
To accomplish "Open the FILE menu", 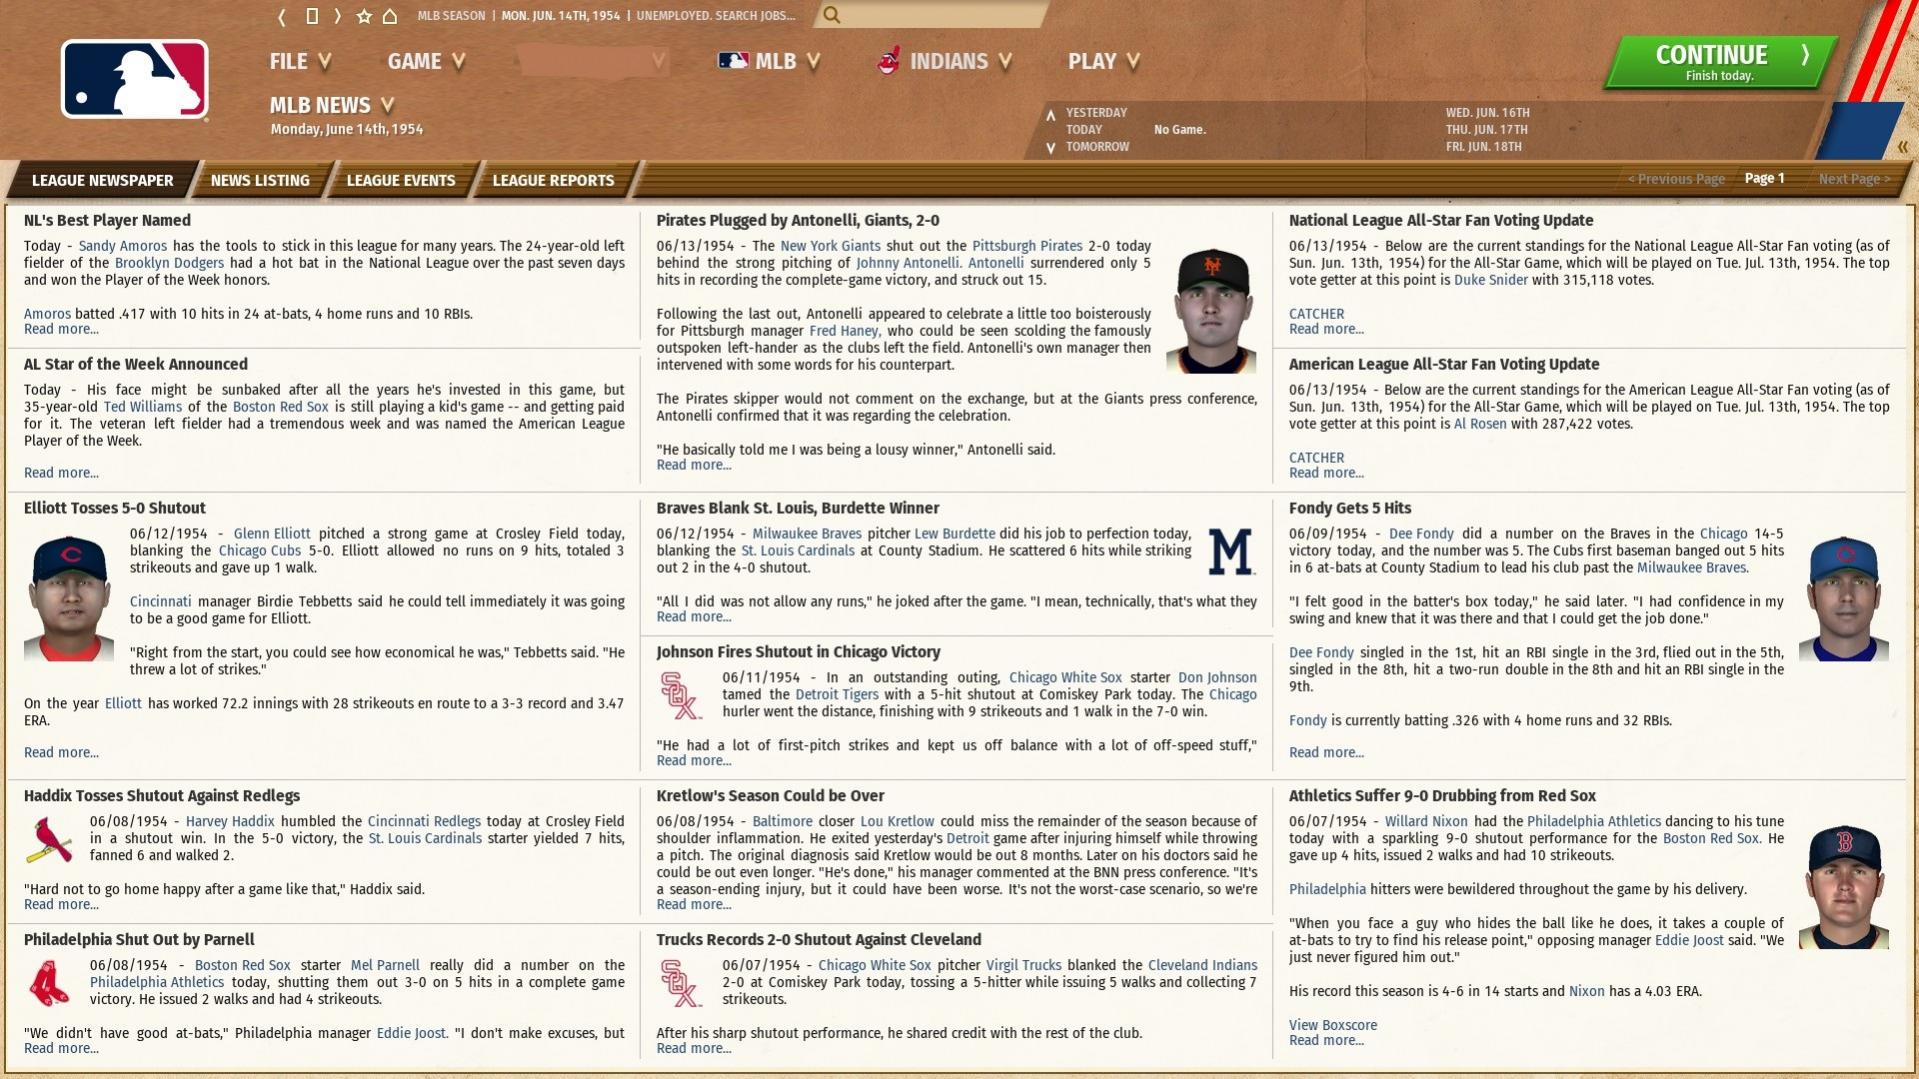I will pyautogui.click(x=300, y=62).
